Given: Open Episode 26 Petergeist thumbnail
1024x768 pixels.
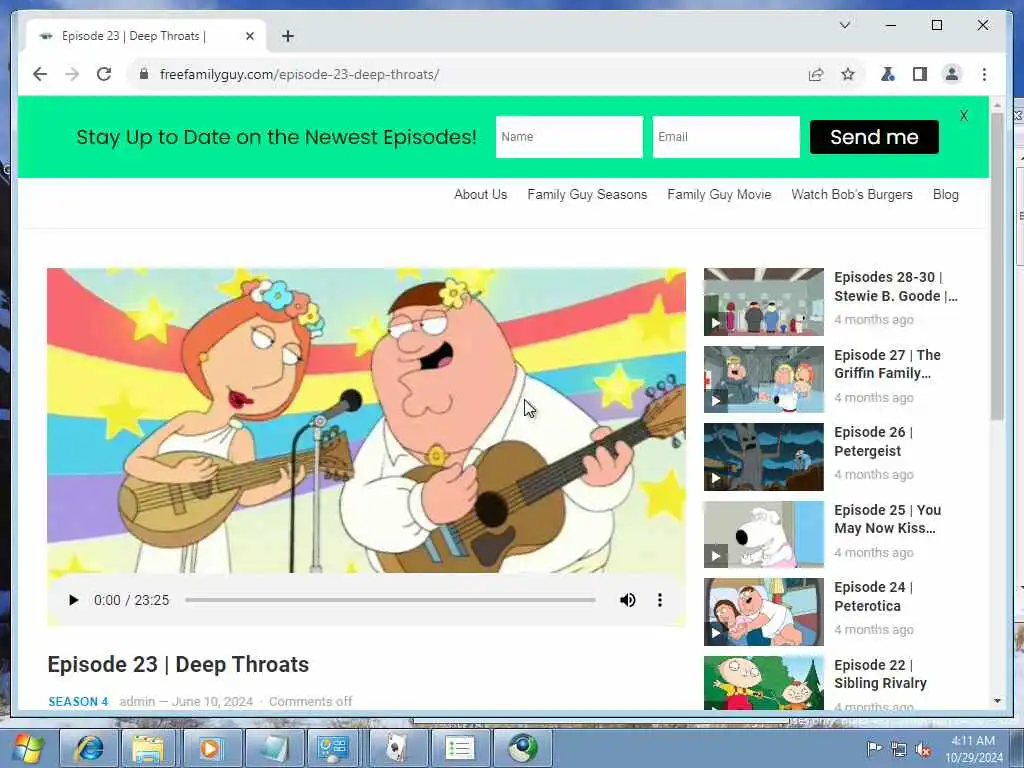Looking at the screenshot, I should tap(763, 457).
